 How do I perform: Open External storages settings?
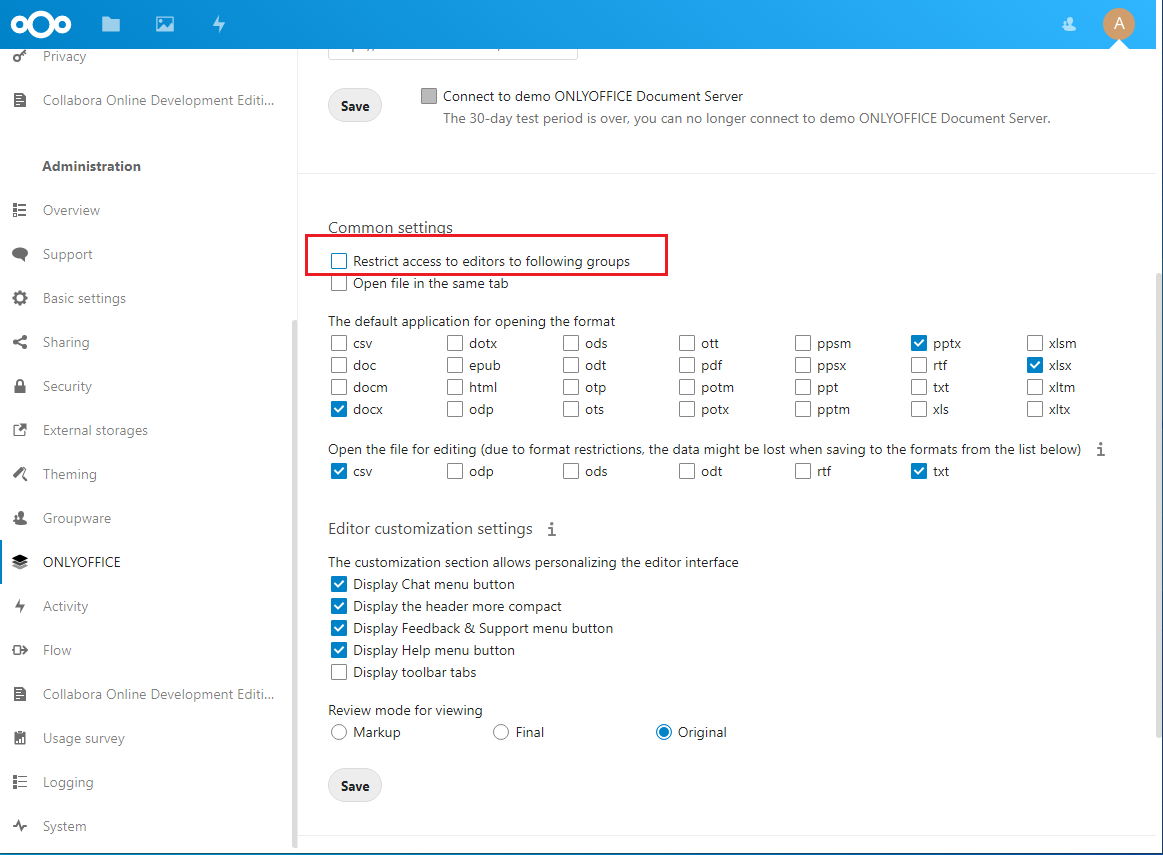point(95,430)
